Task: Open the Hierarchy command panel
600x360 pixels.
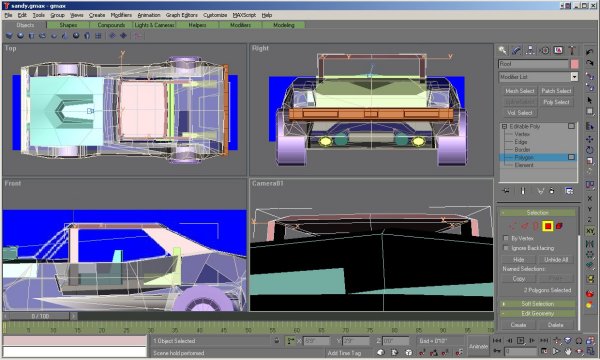Action: pyautogui.click(x=530, y=50)
